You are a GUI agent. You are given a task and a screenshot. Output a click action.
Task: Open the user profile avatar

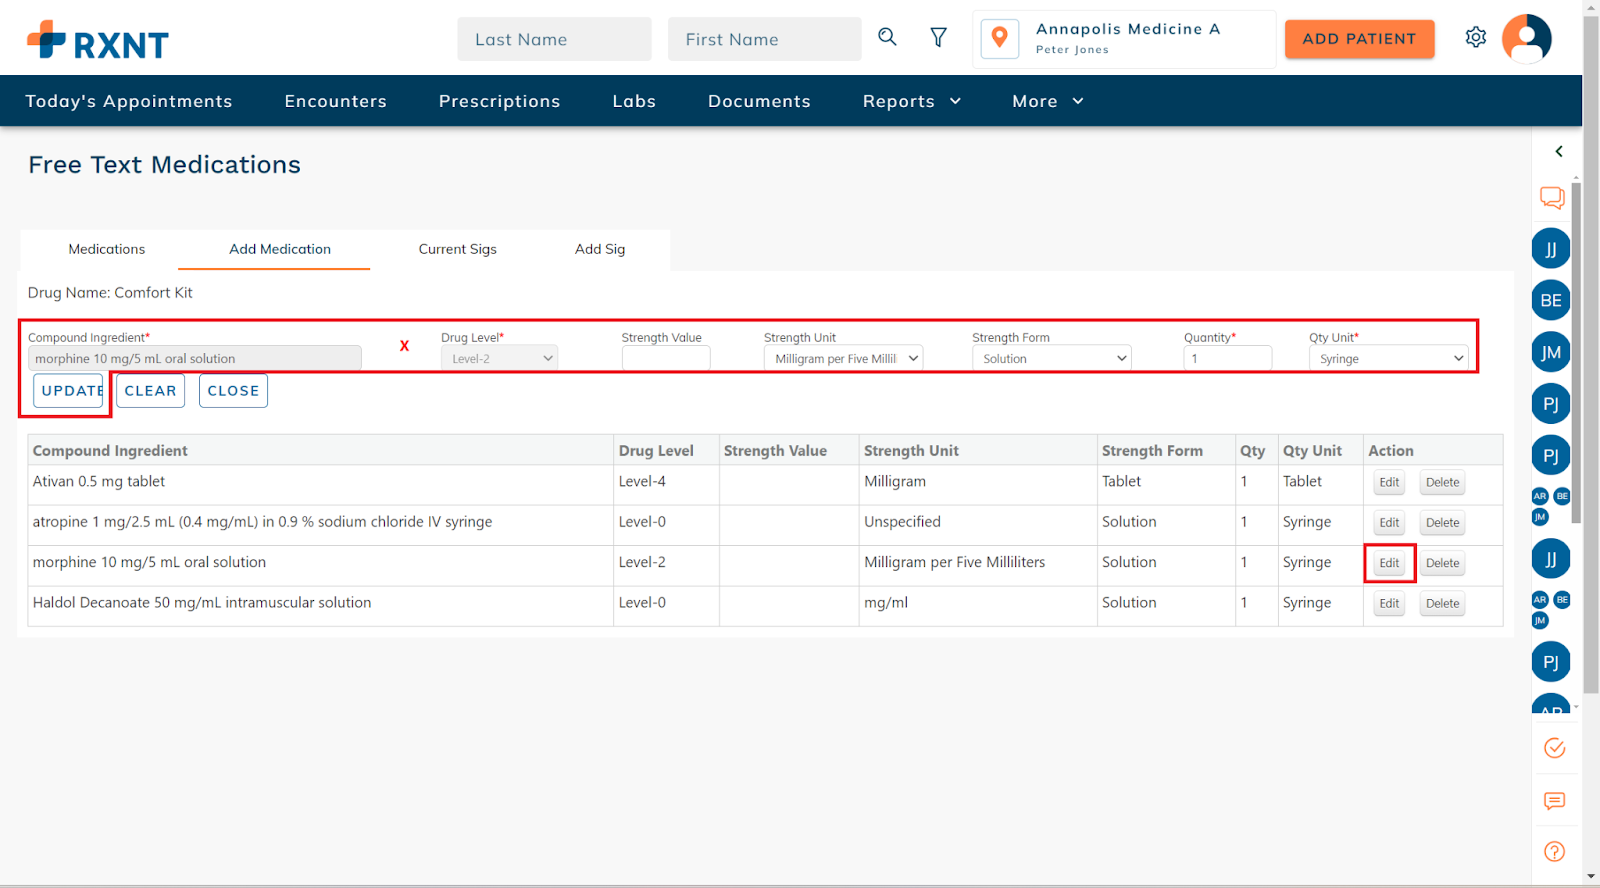click(x=1526, y=39)
